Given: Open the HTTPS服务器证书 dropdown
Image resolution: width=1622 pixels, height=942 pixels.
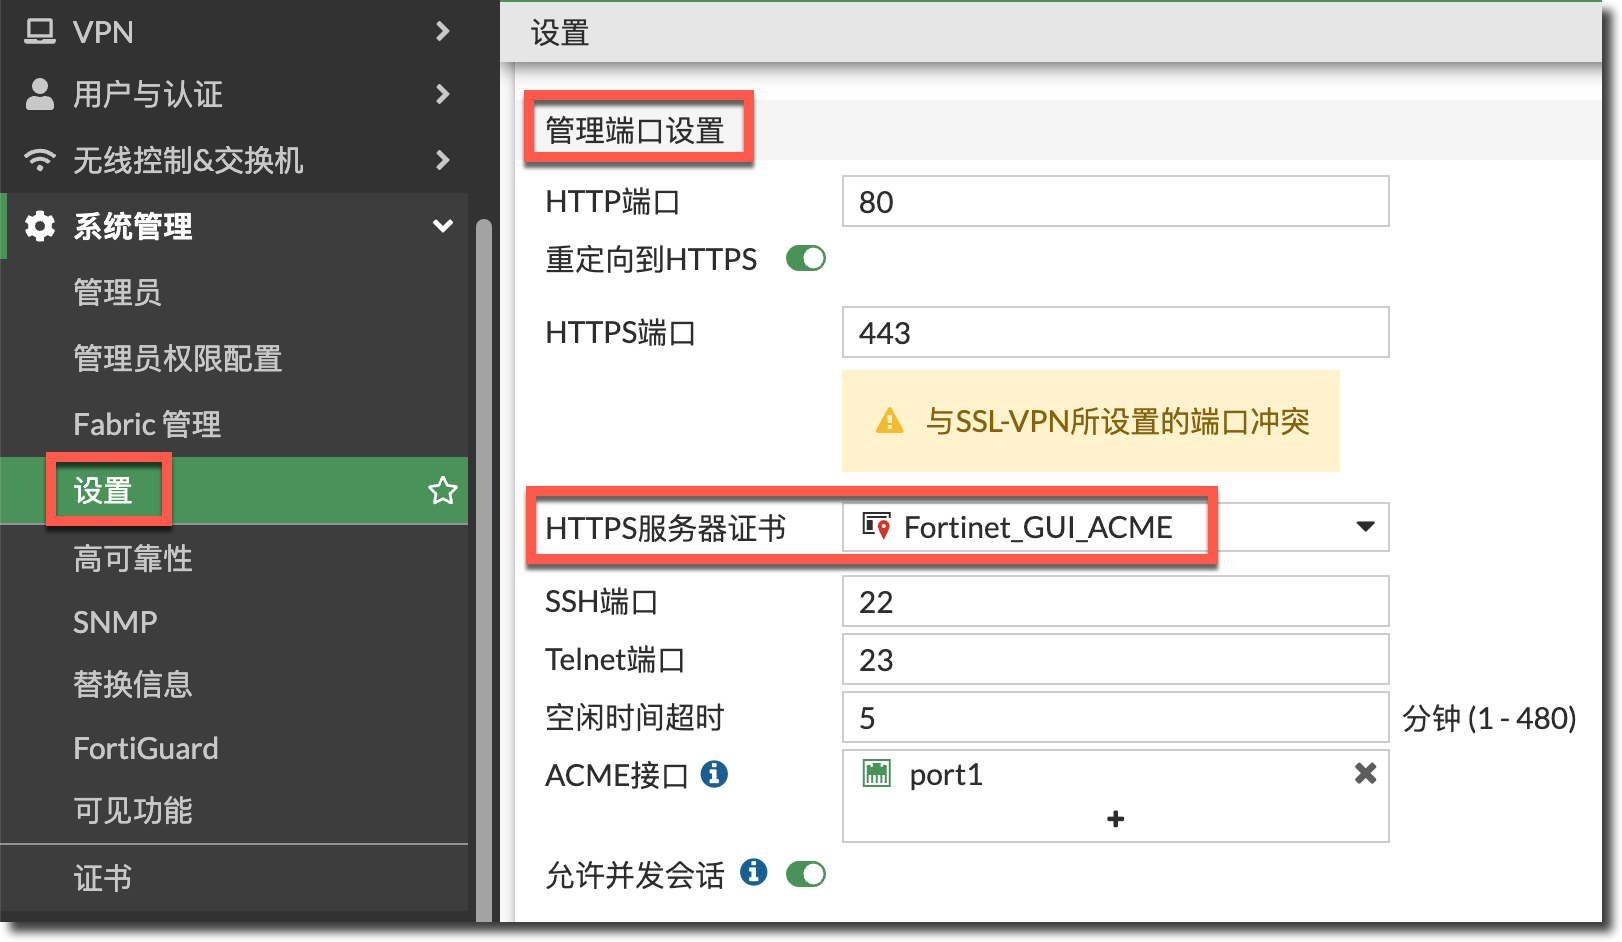Looking at the screenshot, I should [1365, 527].
